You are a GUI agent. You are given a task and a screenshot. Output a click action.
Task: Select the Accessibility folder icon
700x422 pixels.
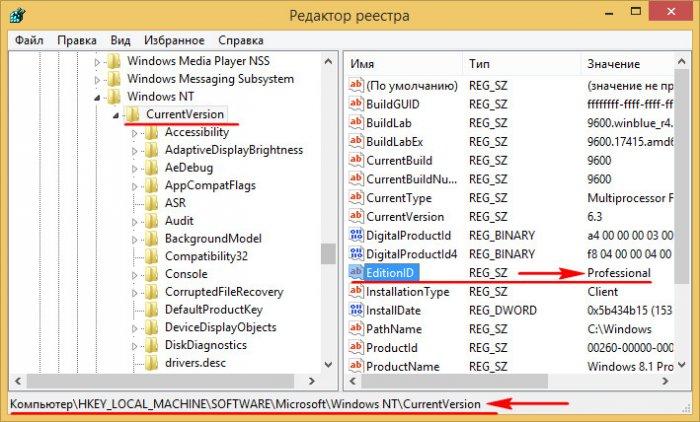151,132
